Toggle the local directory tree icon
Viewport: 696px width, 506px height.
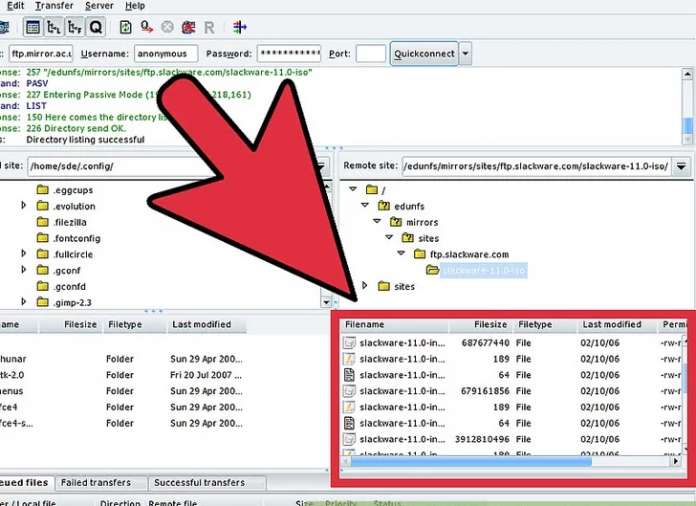click(x=53, y=27)
